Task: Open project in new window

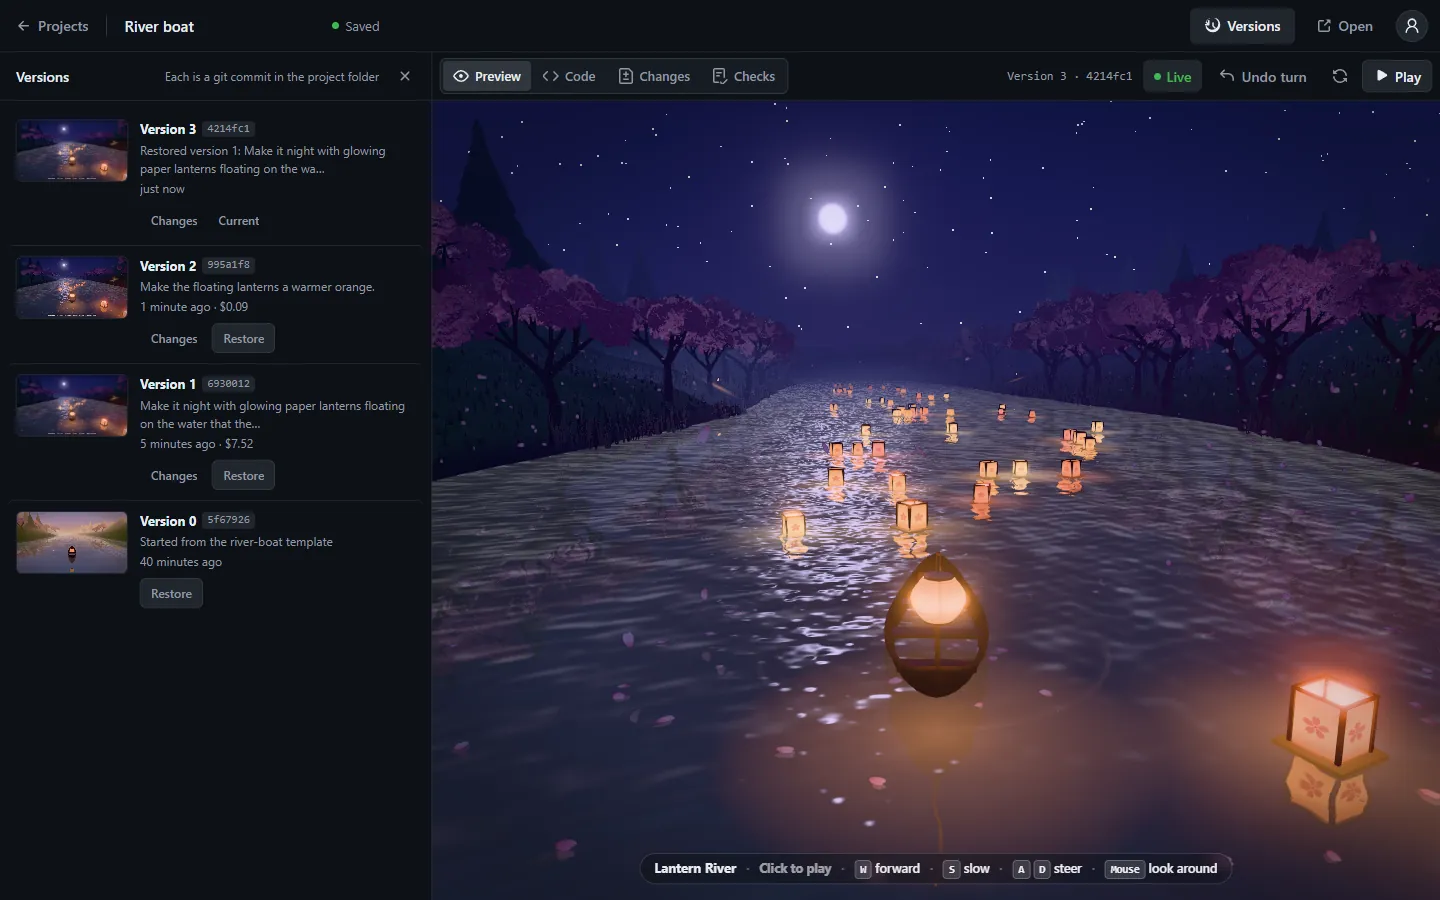Action: (1344, 26)
